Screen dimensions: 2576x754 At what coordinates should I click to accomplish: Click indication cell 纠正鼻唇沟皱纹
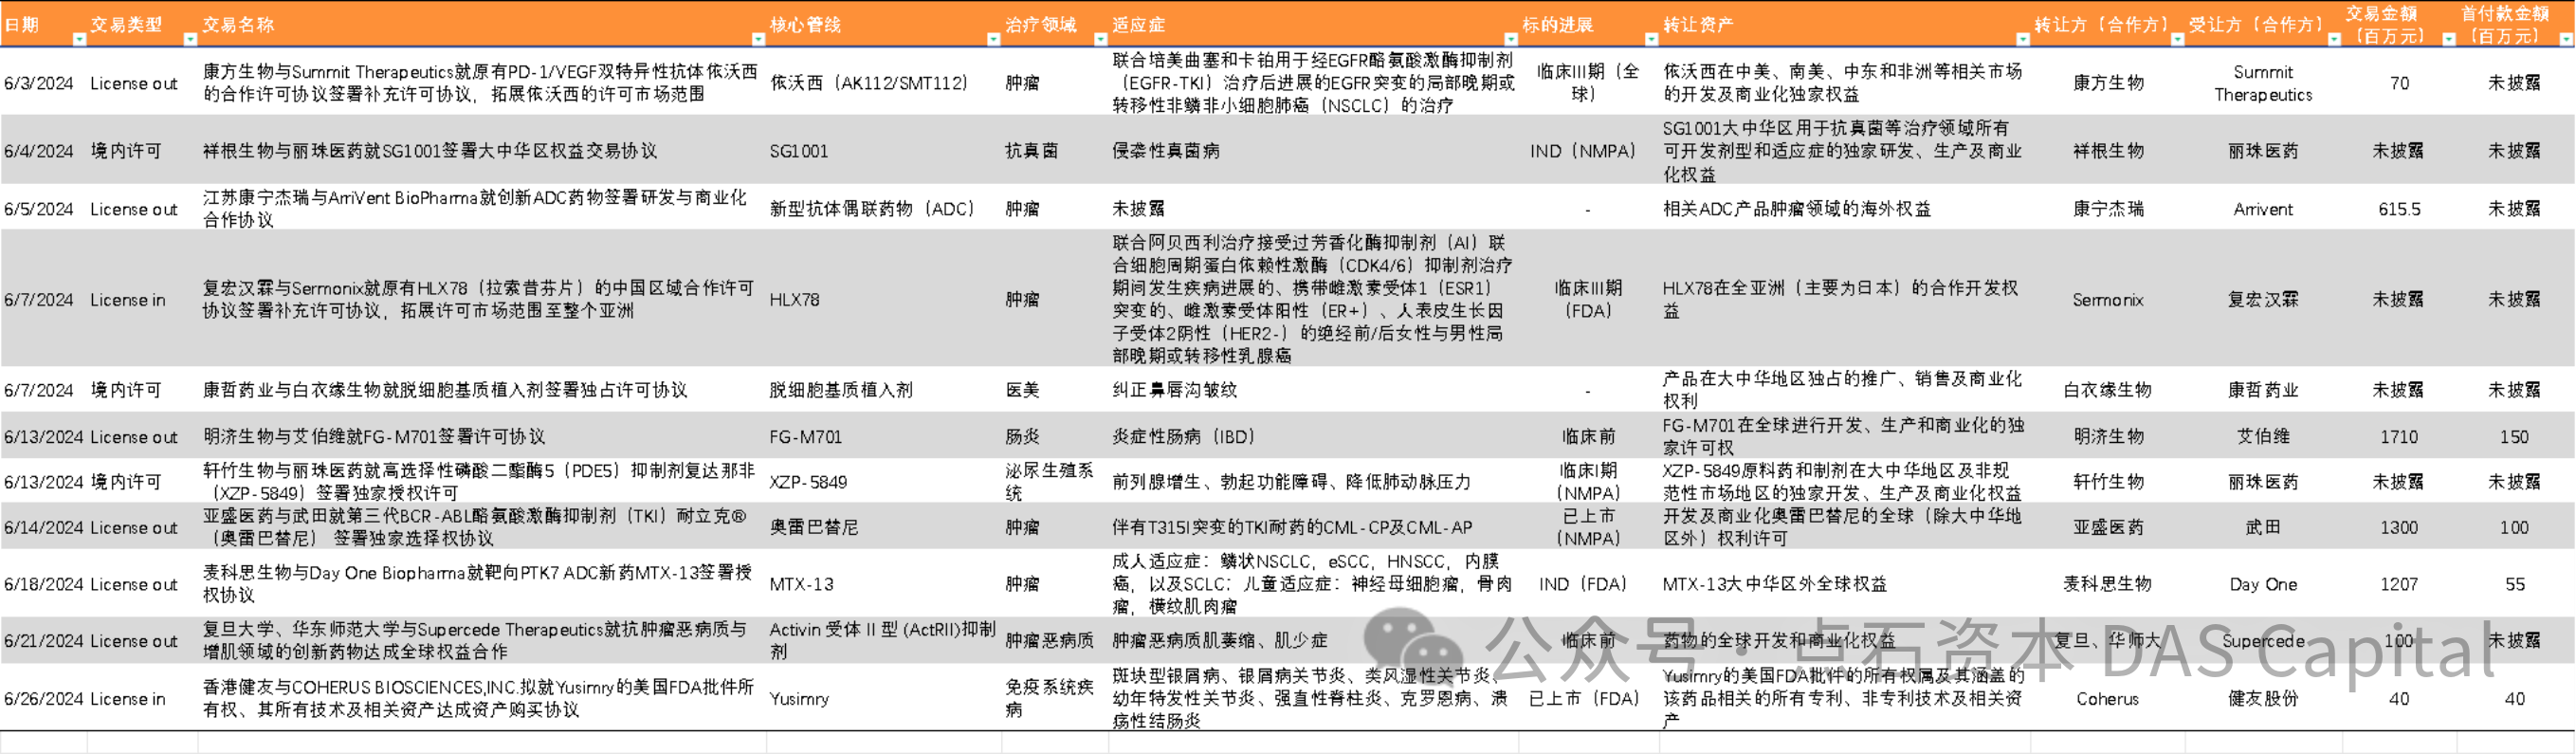coord(1175,390)
